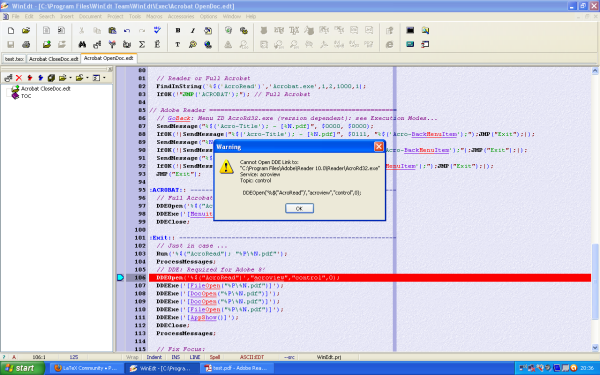
Task: Click the black command prompt window icon
Action: [410, 31]
